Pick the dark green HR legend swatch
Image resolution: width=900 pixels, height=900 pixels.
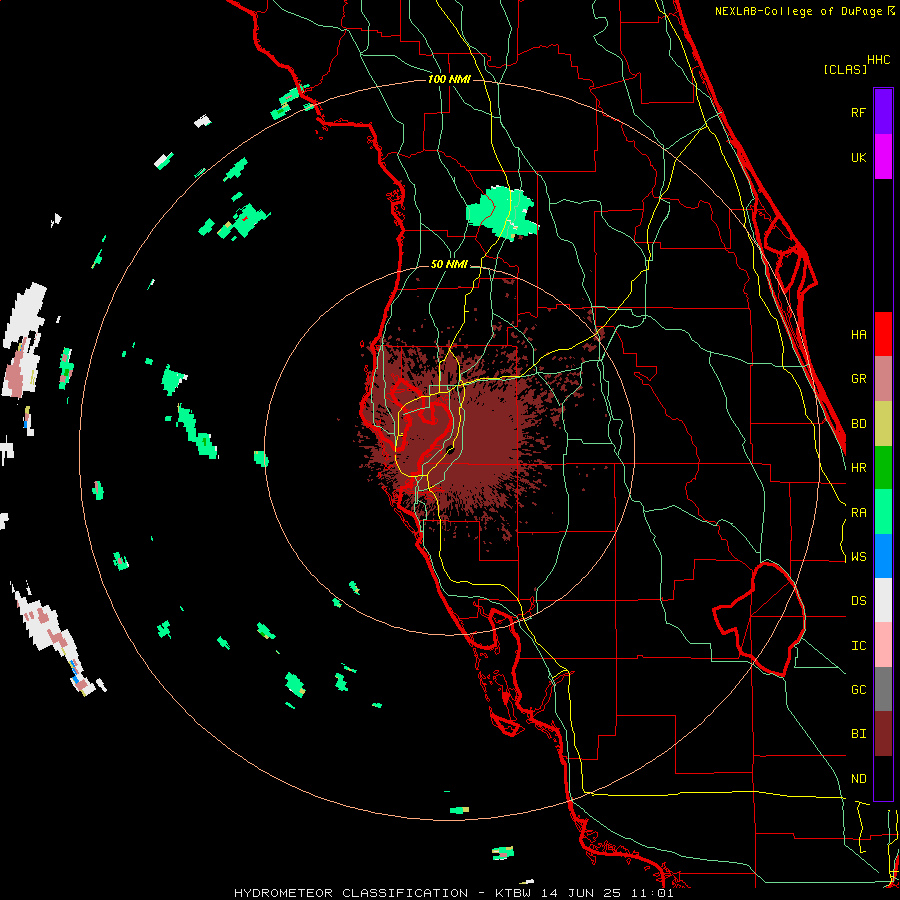[883, 468]
